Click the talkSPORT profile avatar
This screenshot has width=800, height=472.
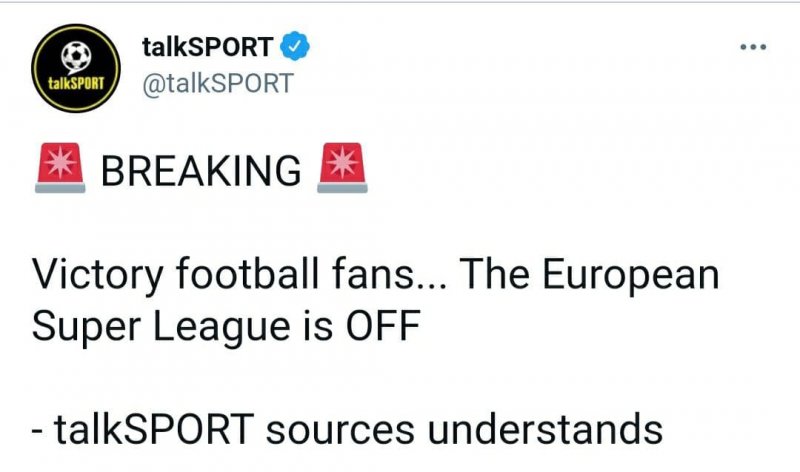pyautogui.click(x=71, y=68)
